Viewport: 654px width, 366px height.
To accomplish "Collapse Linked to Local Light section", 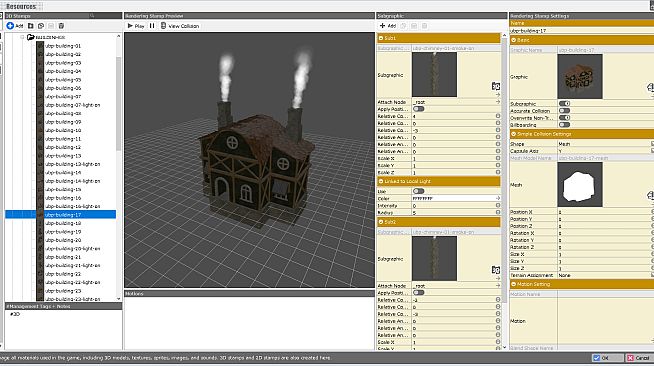I will (x=381, y=181).
